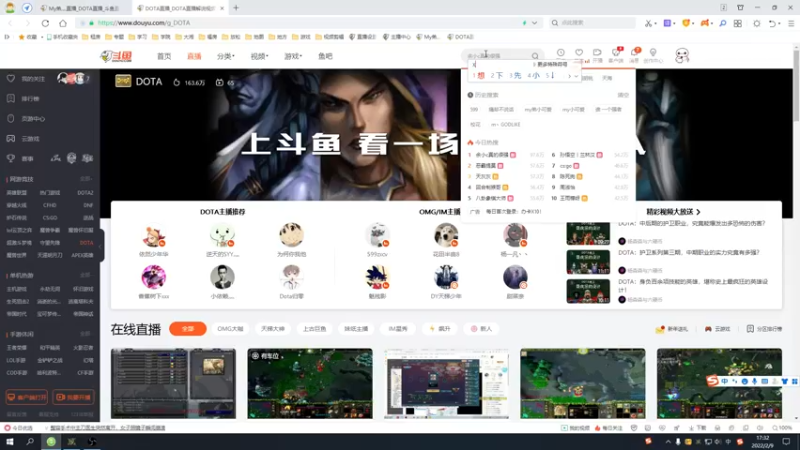Open the client download icon with badge
Image resolution: width=800 pixels, height=450 pixels.
click(x=616, y=53)
